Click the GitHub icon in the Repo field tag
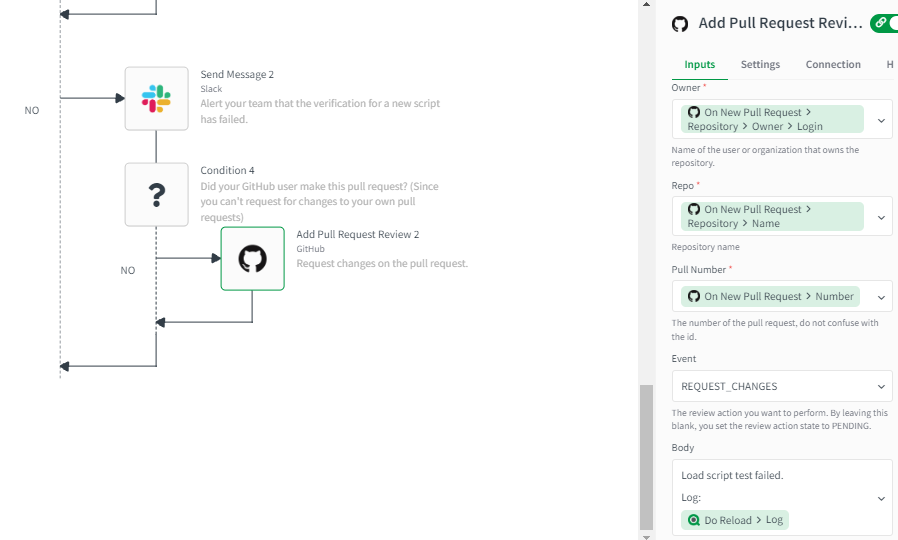Screen dimensions: 898x540 [693, 209]
